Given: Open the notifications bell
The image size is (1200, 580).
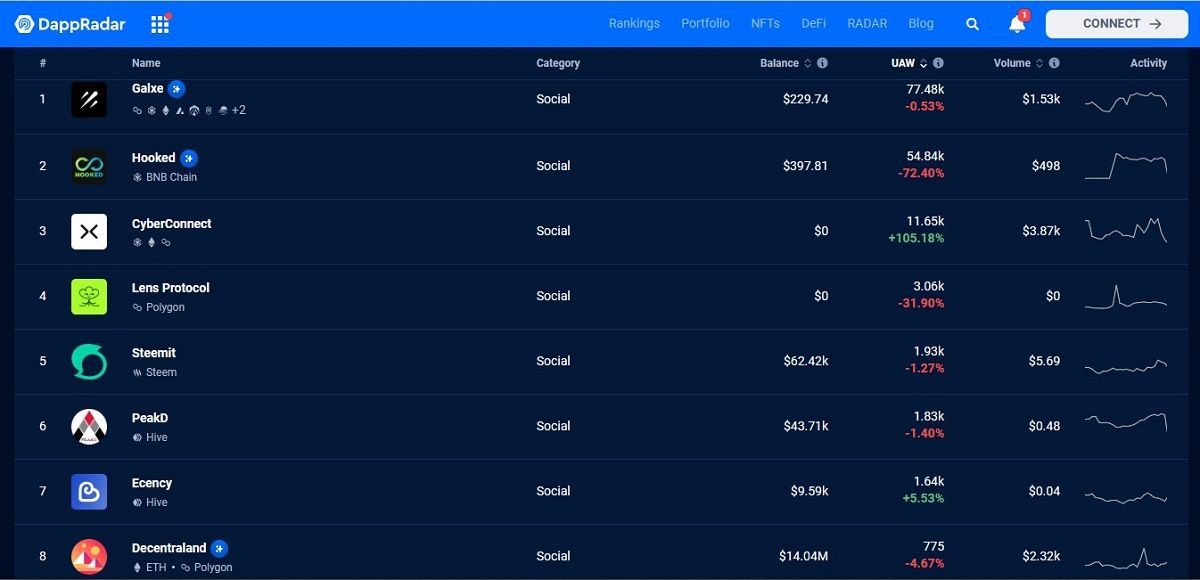Looking at the screenshot, I should tap(1017, 23).
